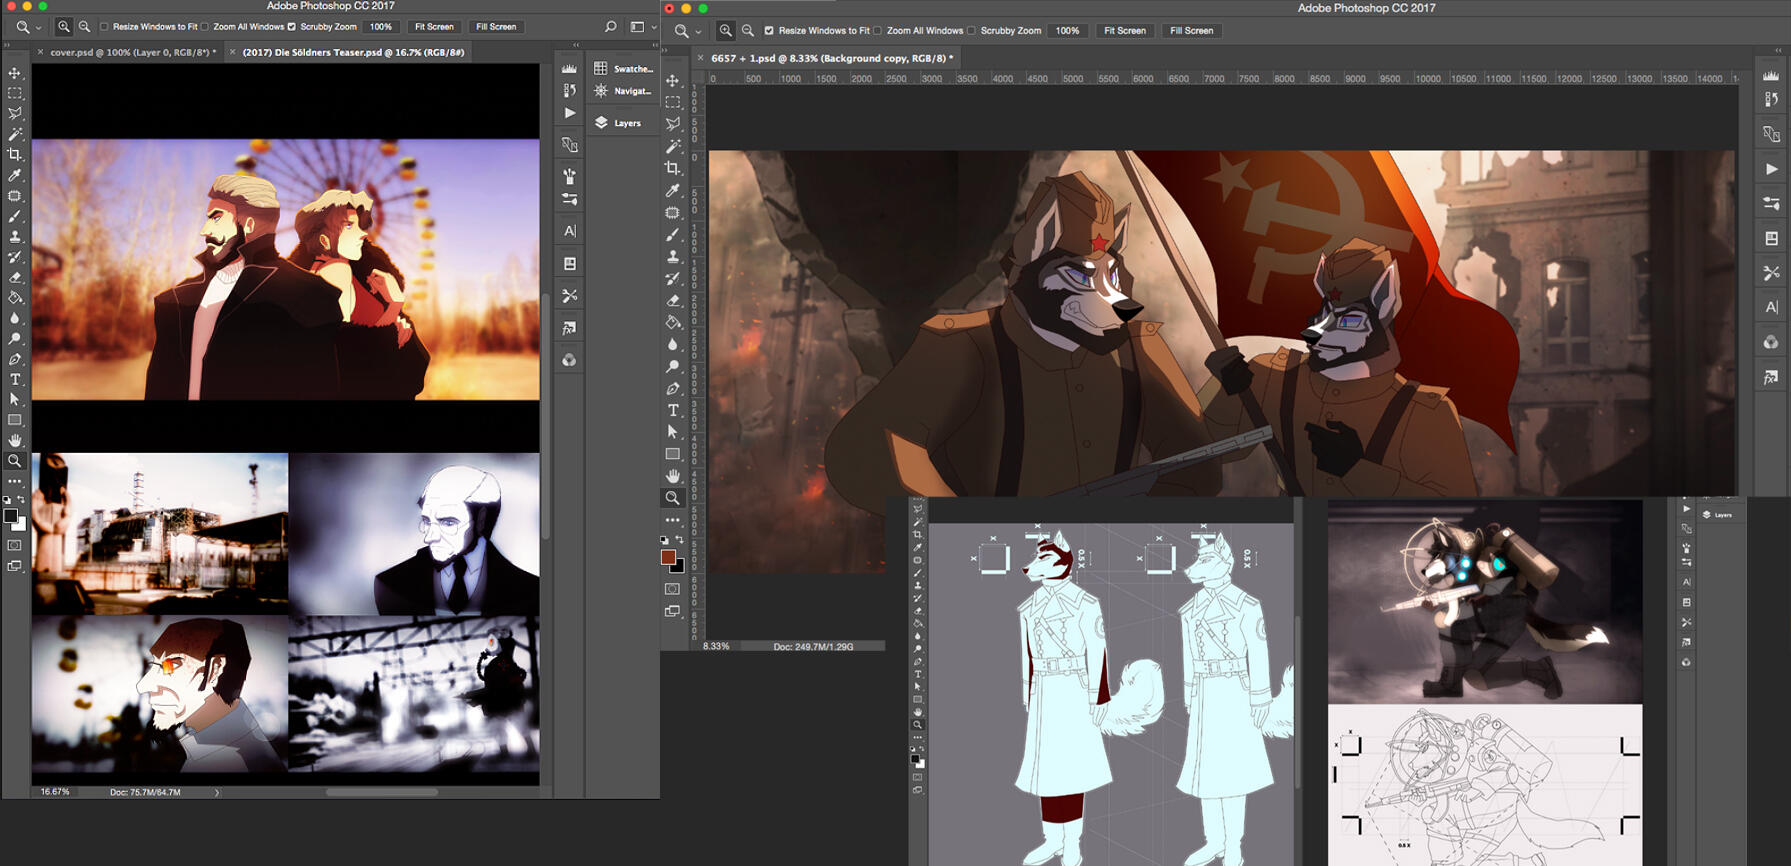Uncheck Scrubby Zoom in left window
Viewport: 1791px width, 866px height.
click(291, 27)
